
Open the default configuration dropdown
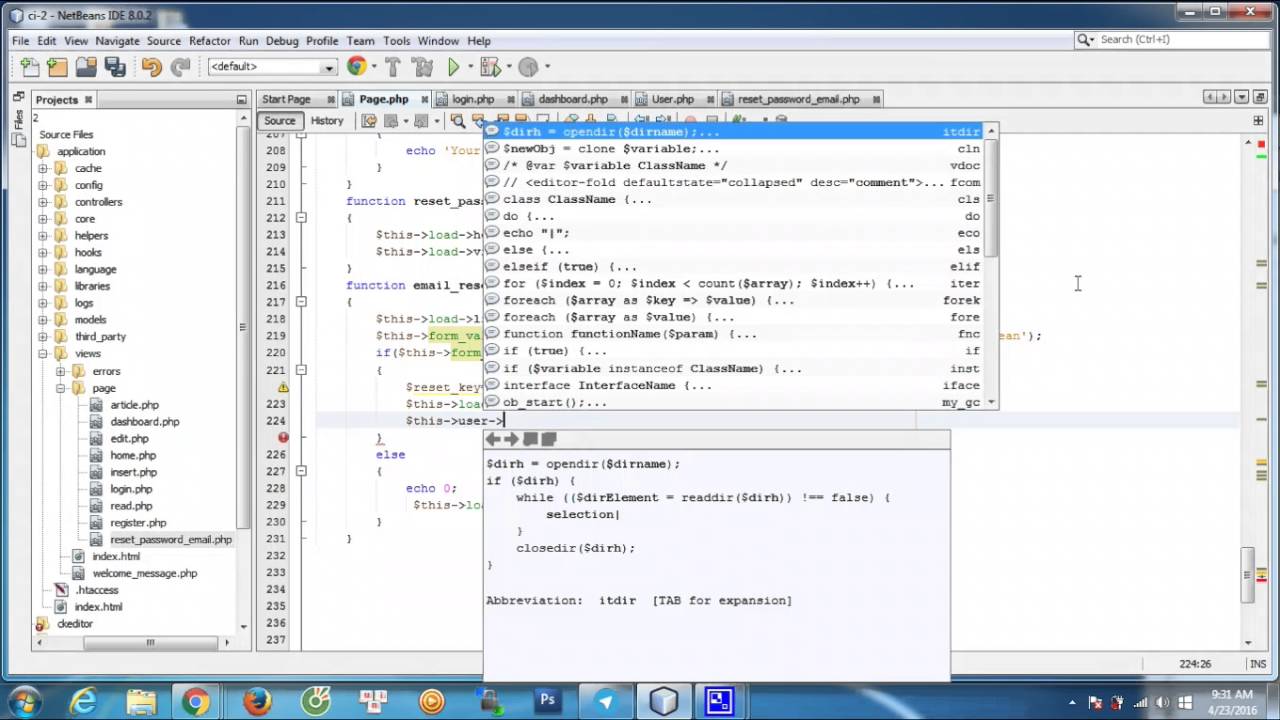(272, 67)
